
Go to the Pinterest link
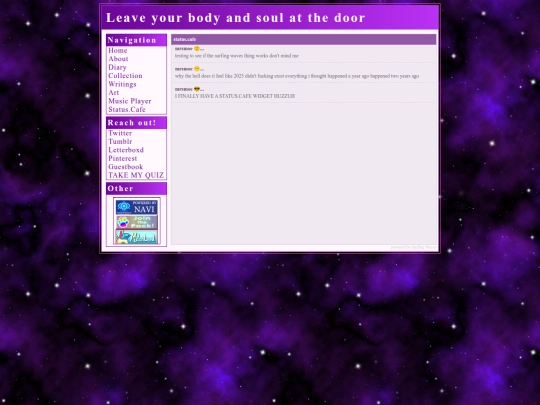(x=123, y=158)
